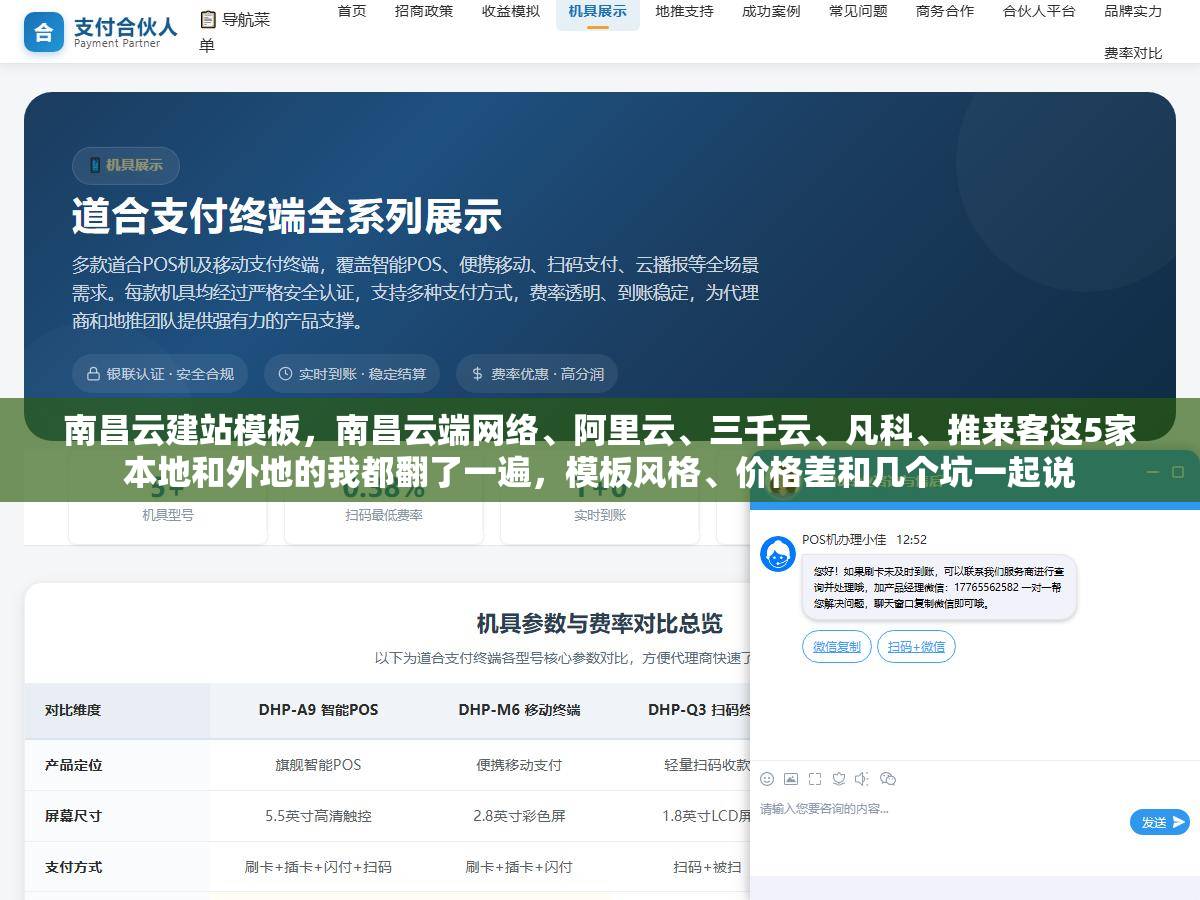Click the rate service icon in chat
Viewport: 1200px width, 900px height.
839,778
